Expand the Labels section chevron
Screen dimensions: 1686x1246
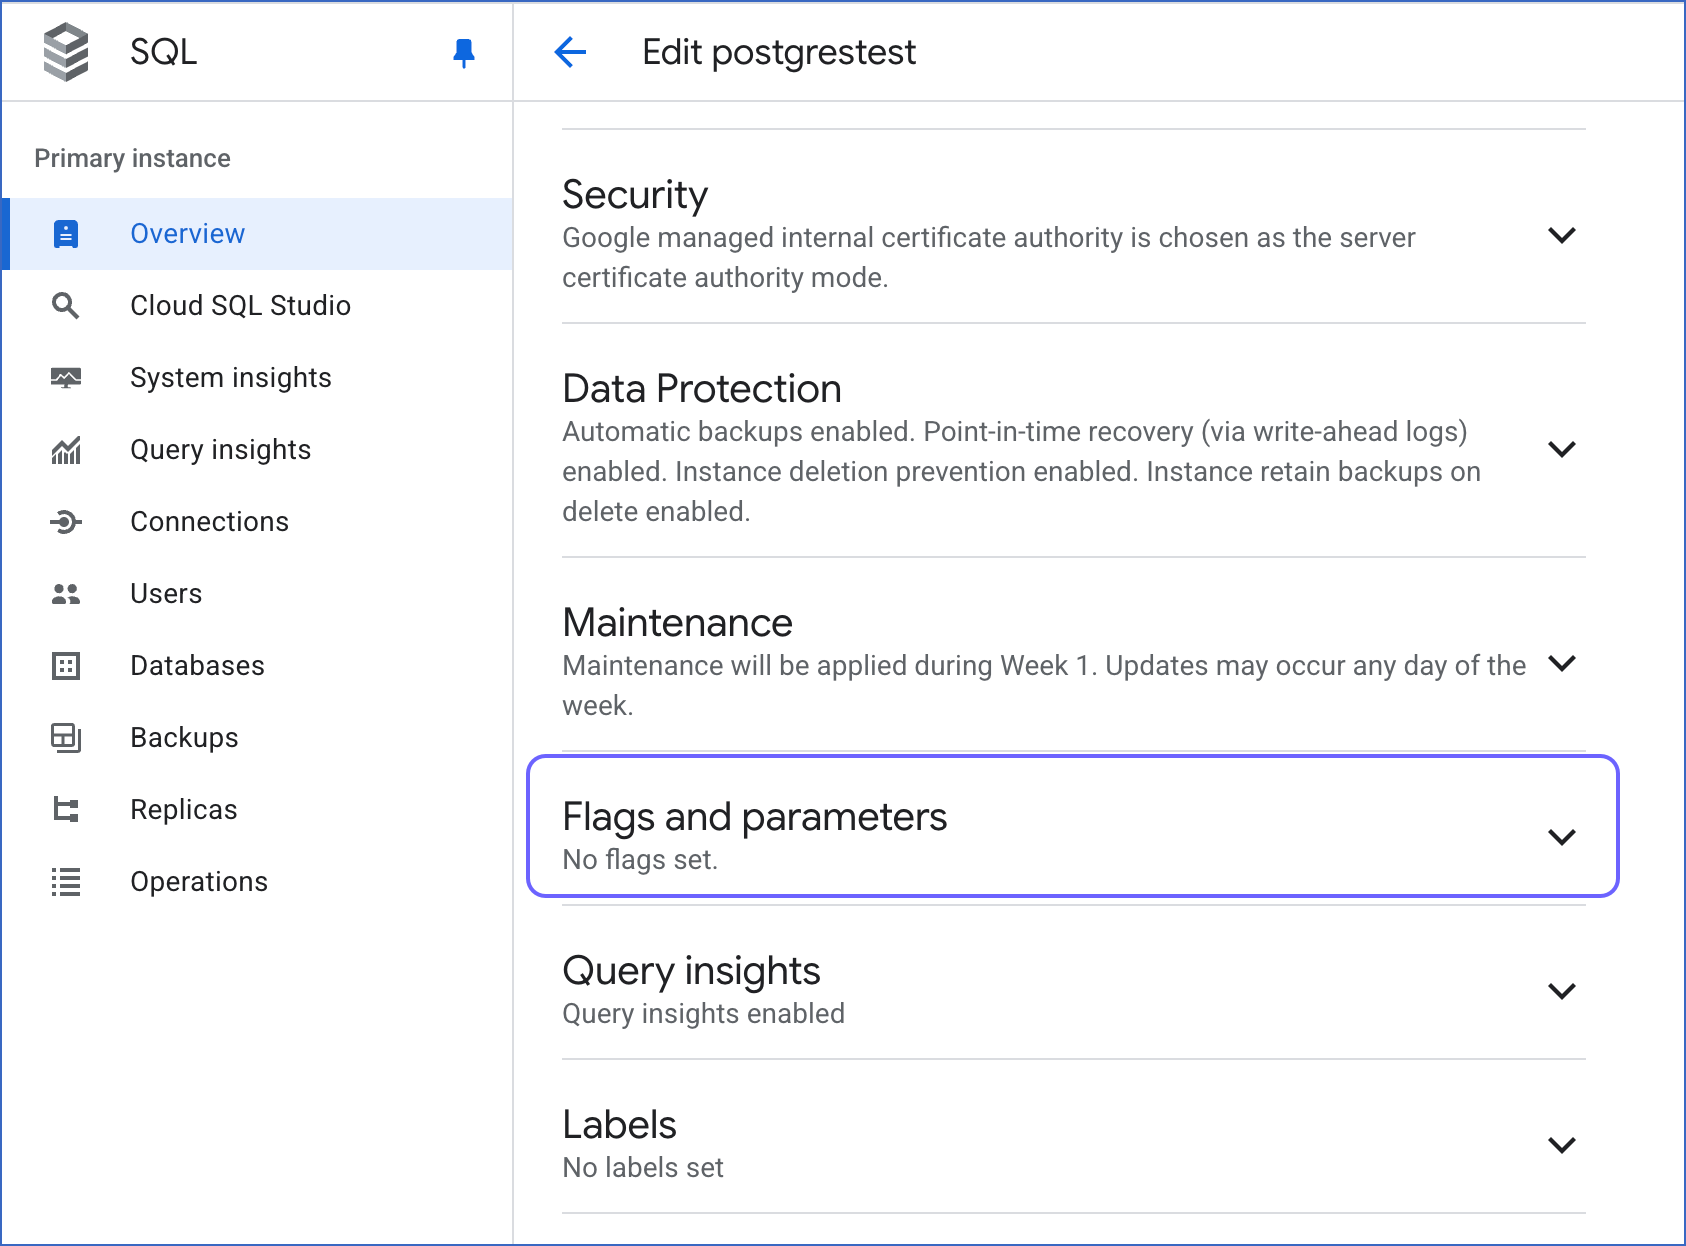1562,1145
